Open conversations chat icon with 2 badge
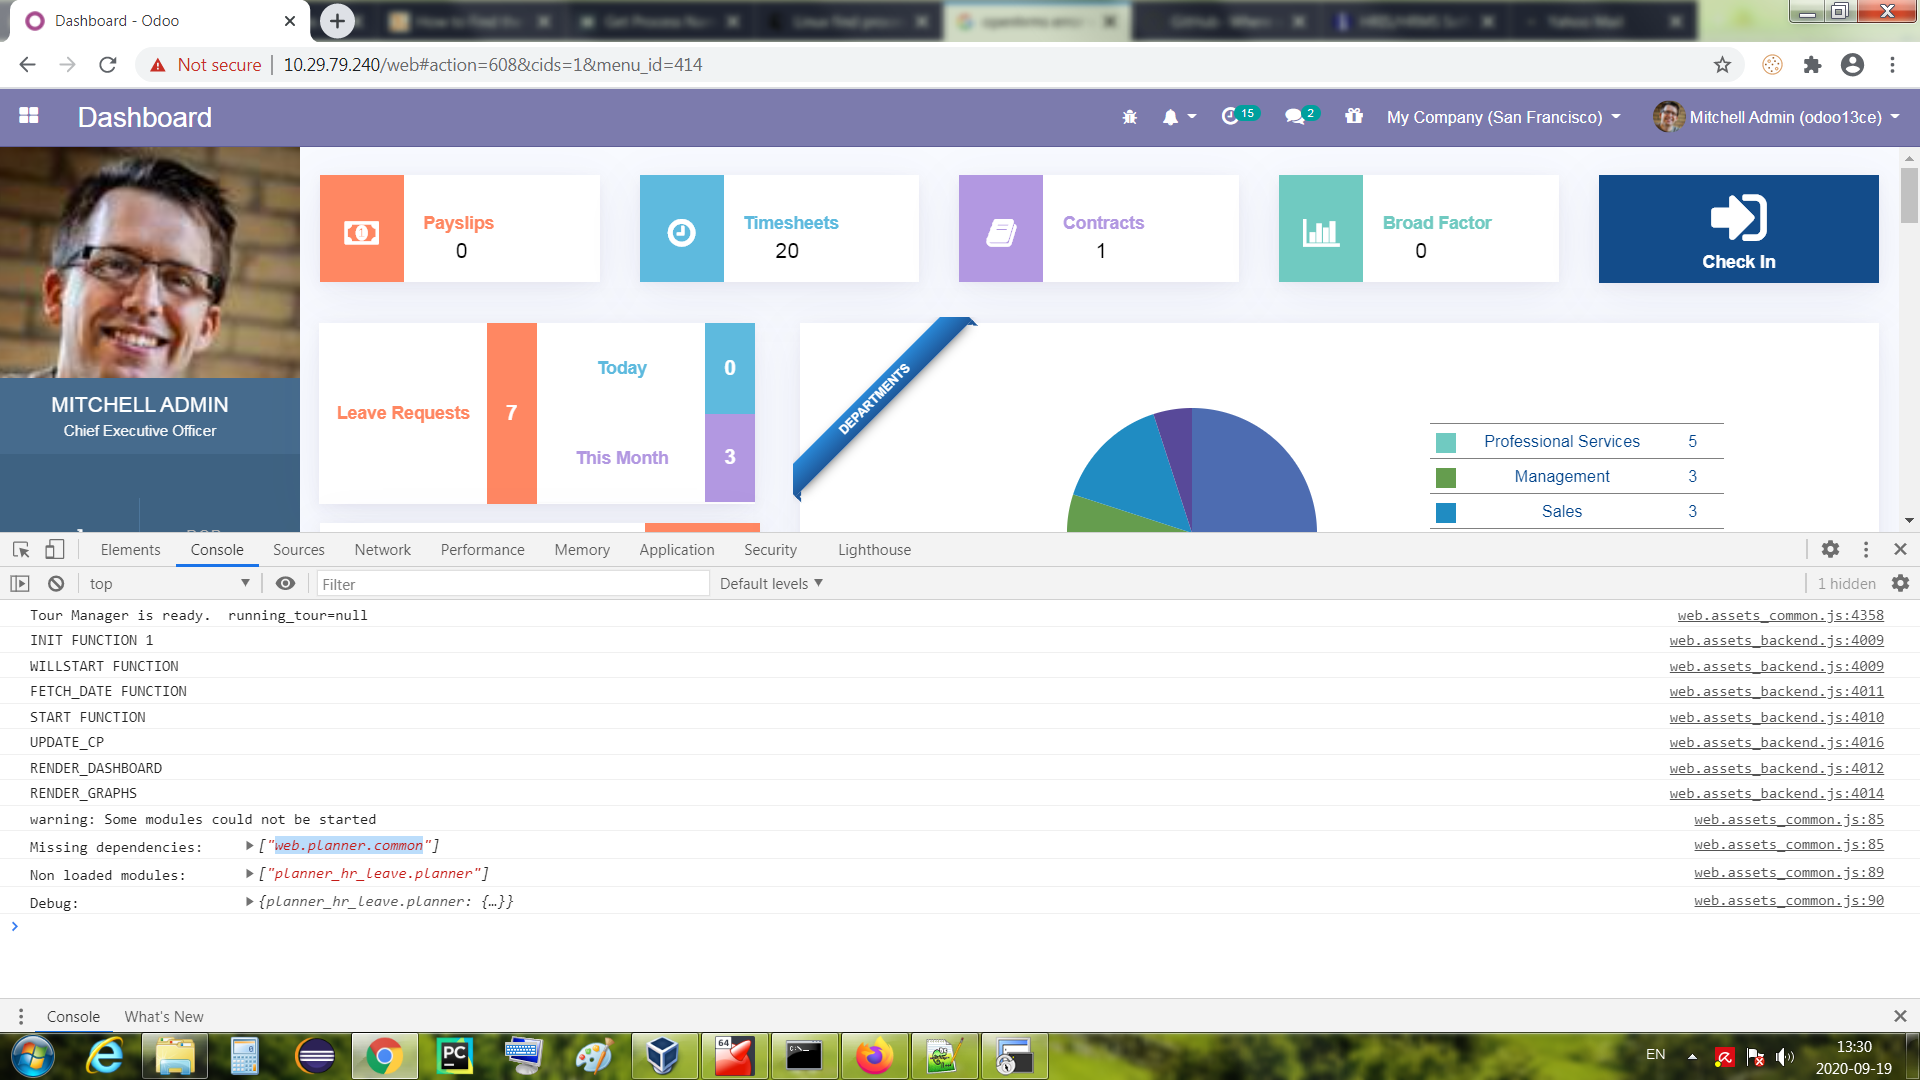Viewport: 1920px width, 1080px height. [x=1295, y=117]
